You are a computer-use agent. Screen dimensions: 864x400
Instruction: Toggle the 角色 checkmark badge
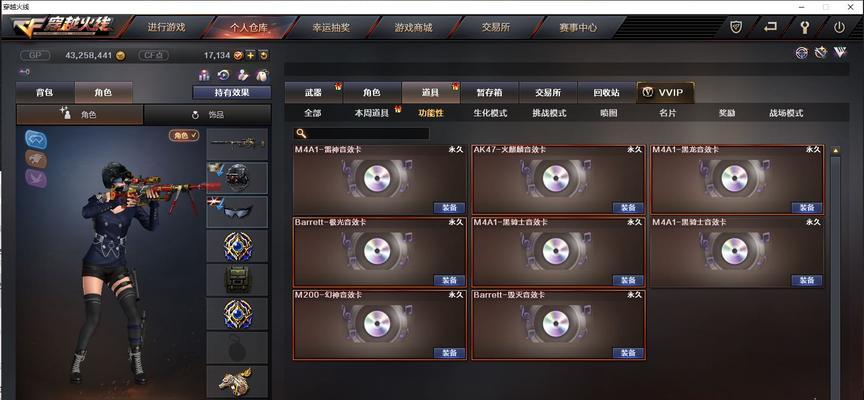pos(184,135)
